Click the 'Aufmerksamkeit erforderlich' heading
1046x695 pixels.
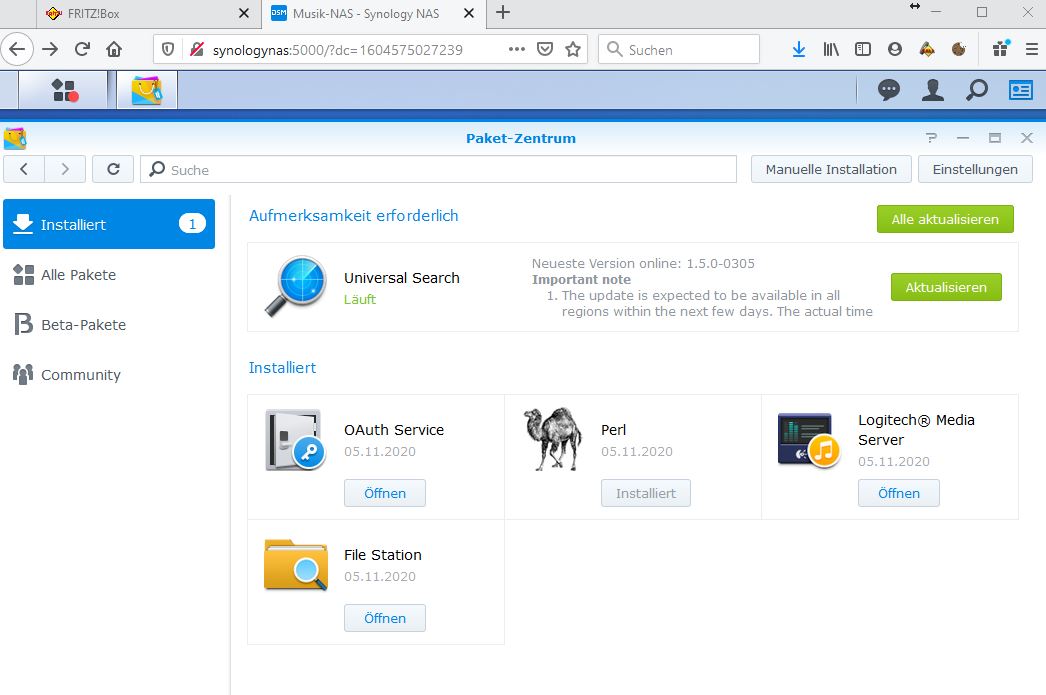click(354, 215)
